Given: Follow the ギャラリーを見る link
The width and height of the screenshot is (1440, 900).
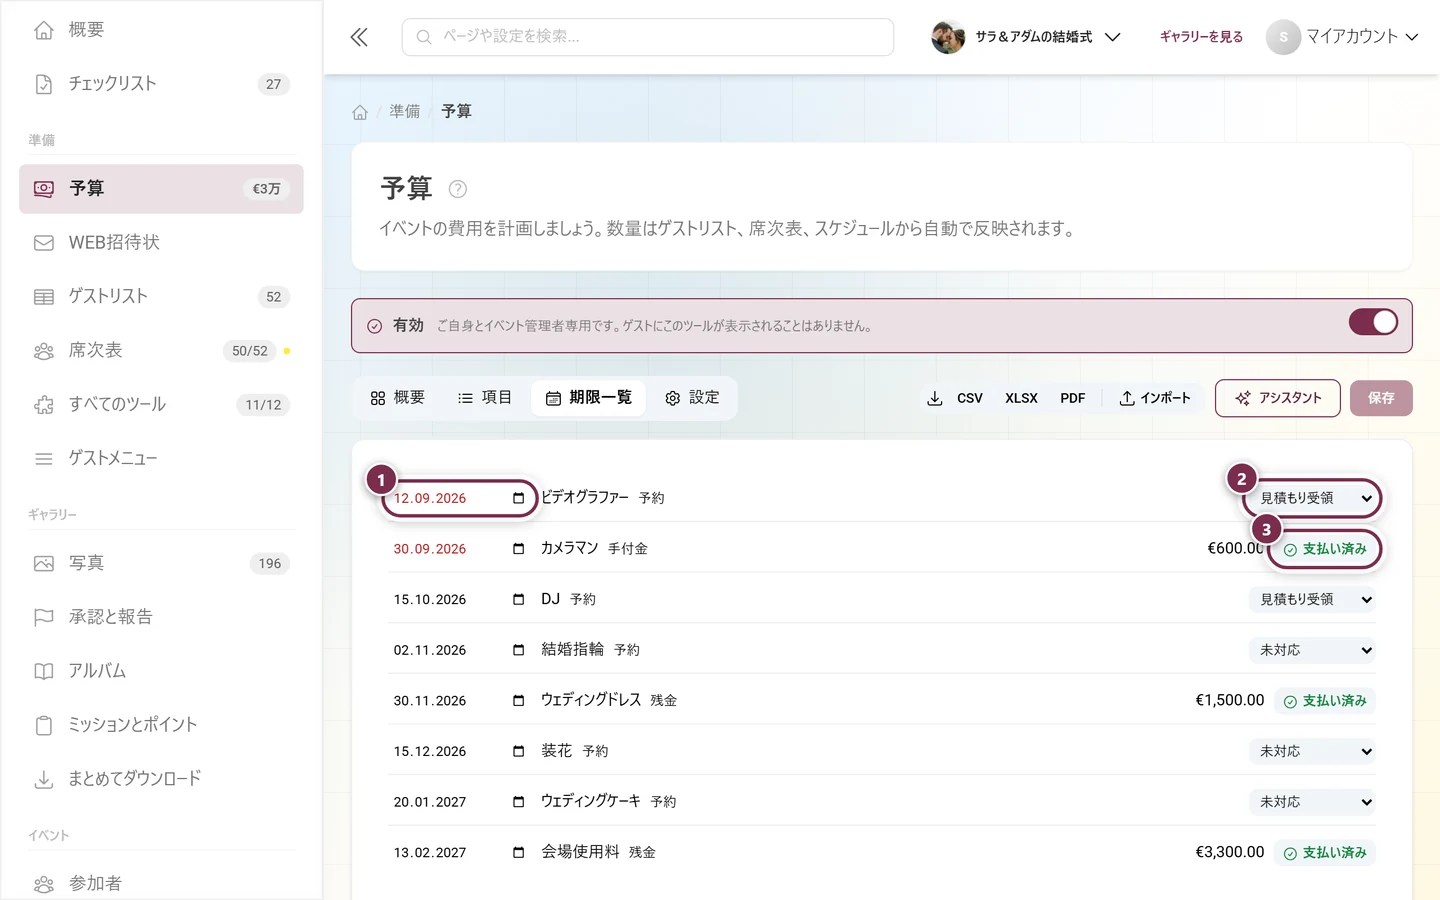Looking at the screenshot, I should [x=1201, y=37].
